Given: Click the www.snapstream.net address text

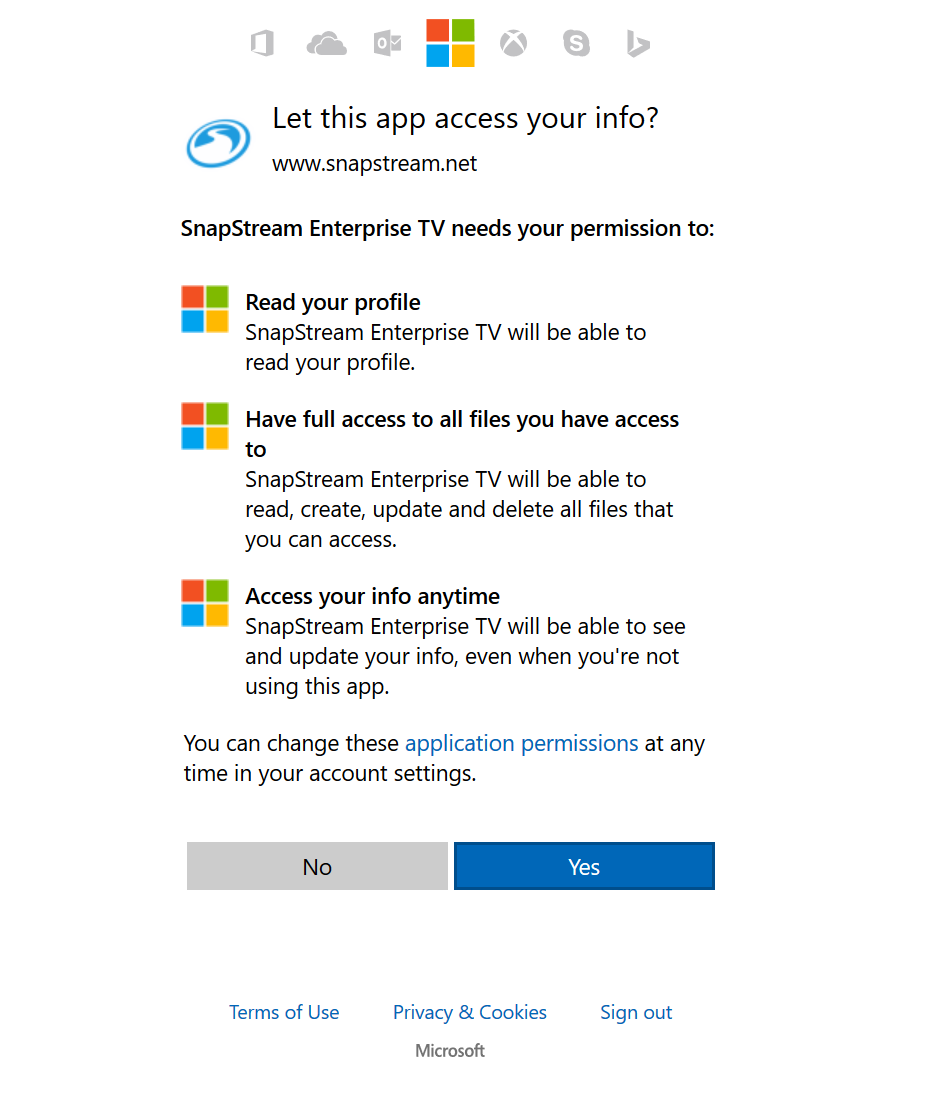Looking at the screenshot, I should (x=374, y=163).
